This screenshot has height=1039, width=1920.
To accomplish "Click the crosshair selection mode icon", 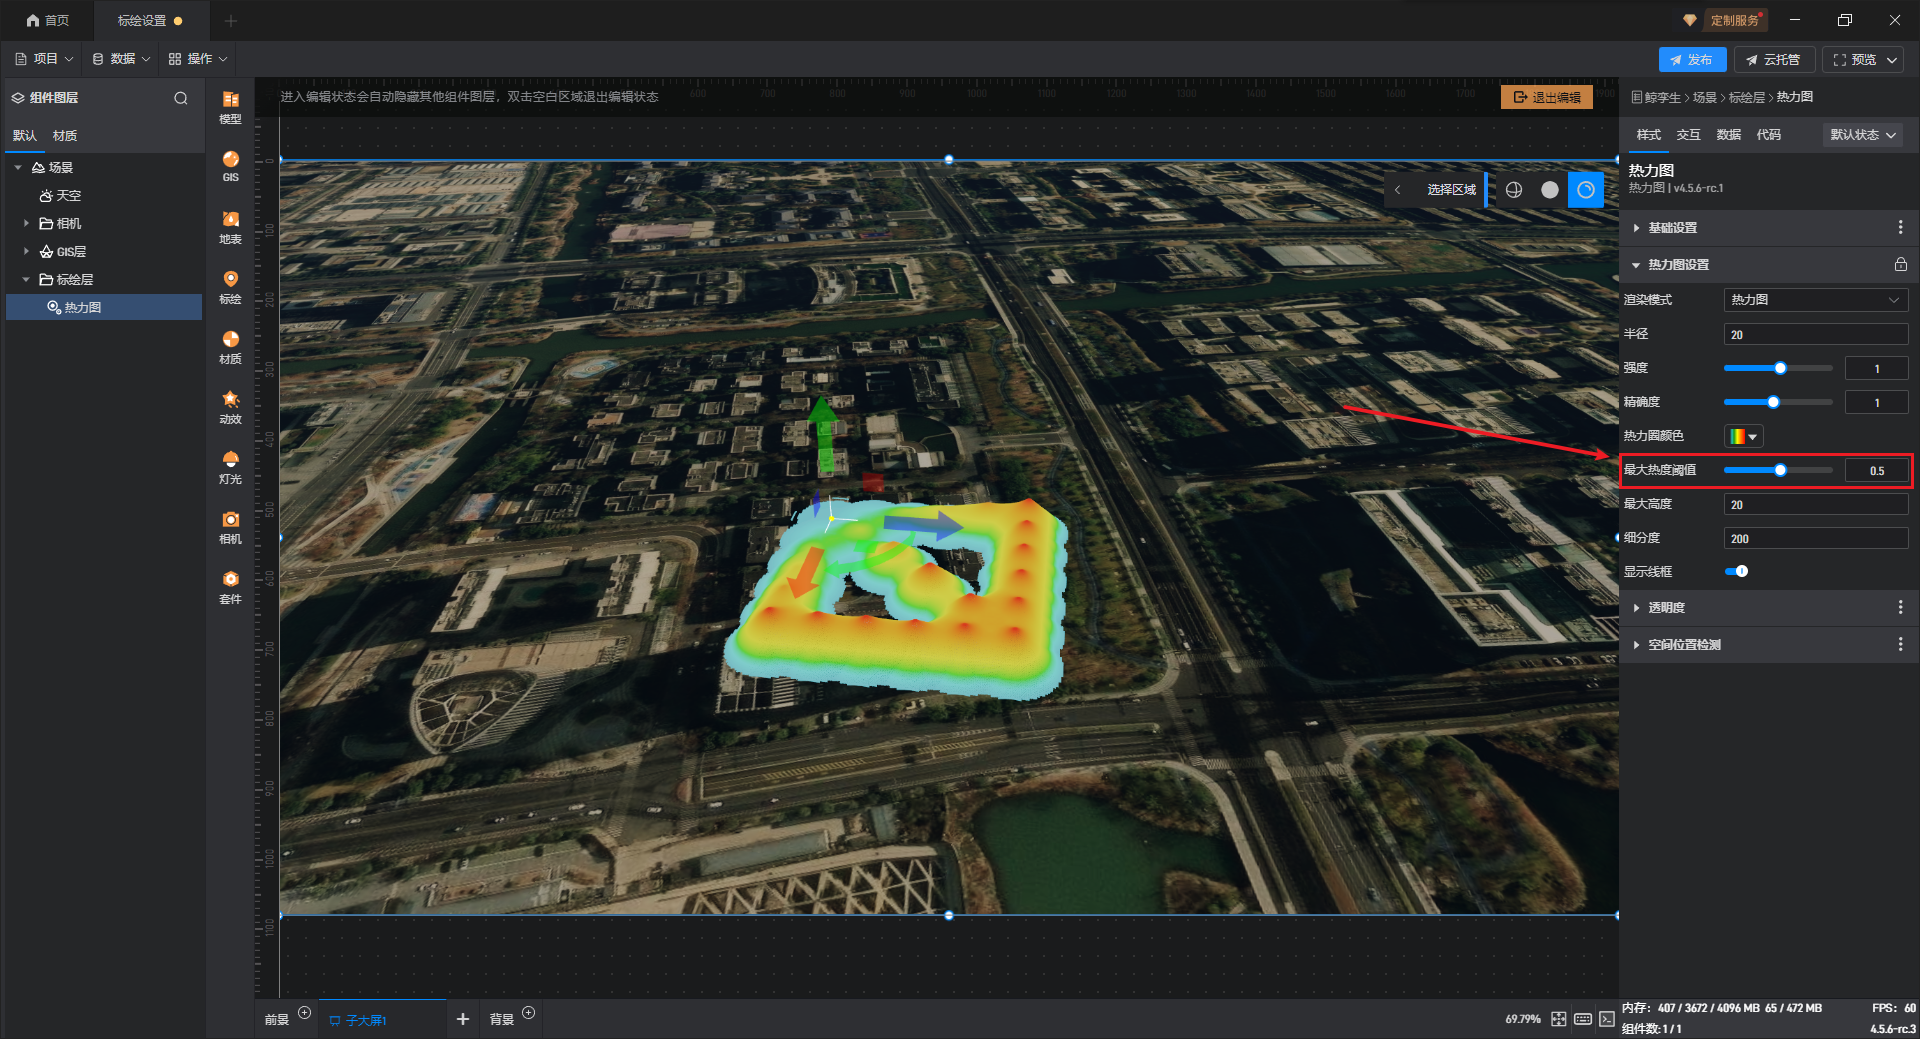I will [x=1514, y=190].
